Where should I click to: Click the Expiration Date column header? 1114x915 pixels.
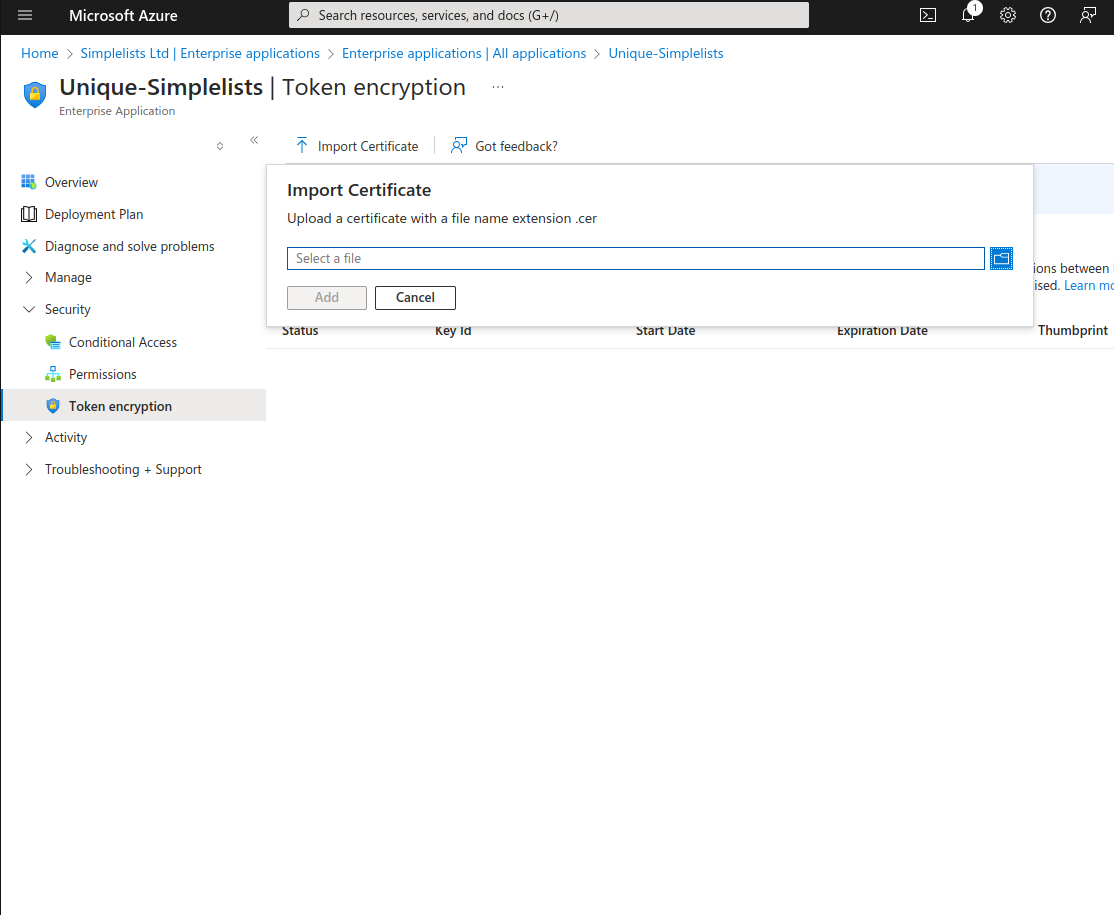[x=882, y=331]
